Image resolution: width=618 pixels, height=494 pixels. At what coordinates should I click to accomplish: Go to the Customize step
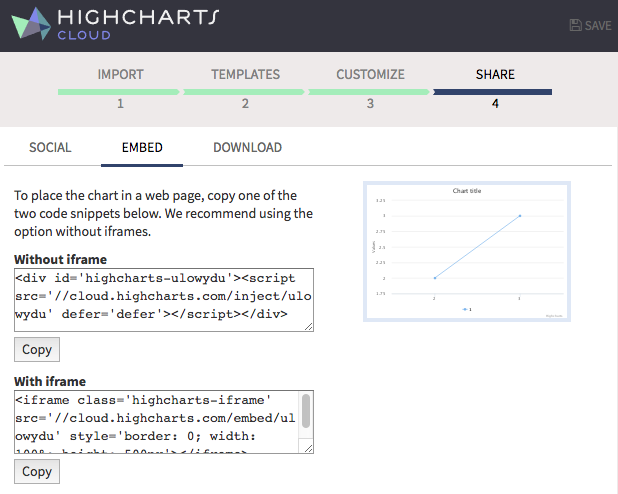(x=370, y=74)
